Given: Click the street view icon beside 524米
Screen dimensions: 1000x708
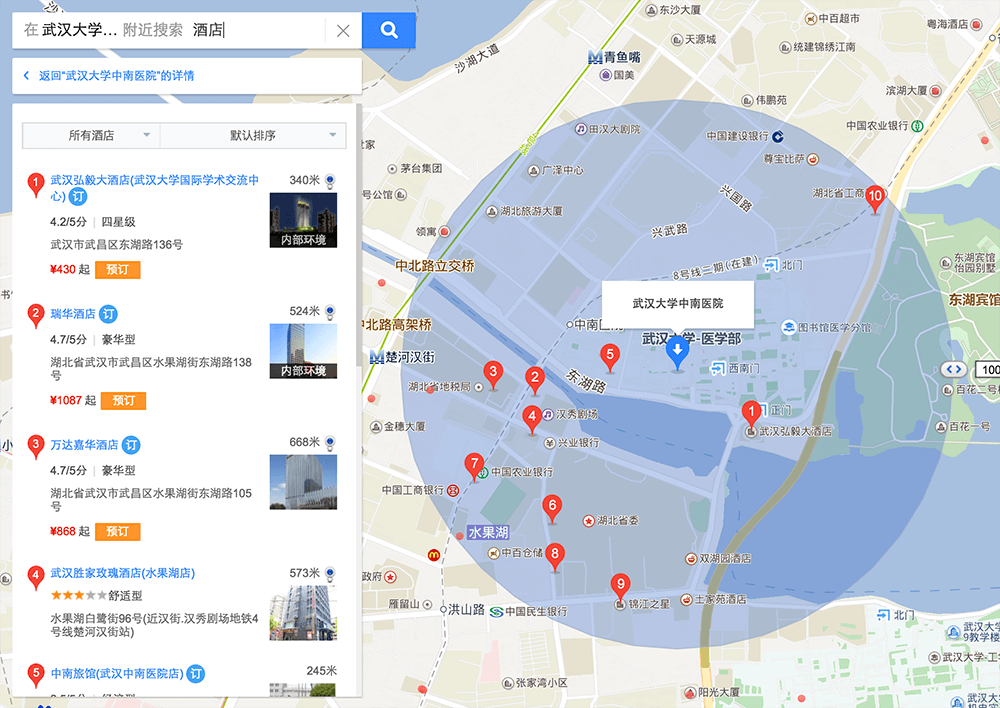Looking at the screenshot, I should coord(330,312).
